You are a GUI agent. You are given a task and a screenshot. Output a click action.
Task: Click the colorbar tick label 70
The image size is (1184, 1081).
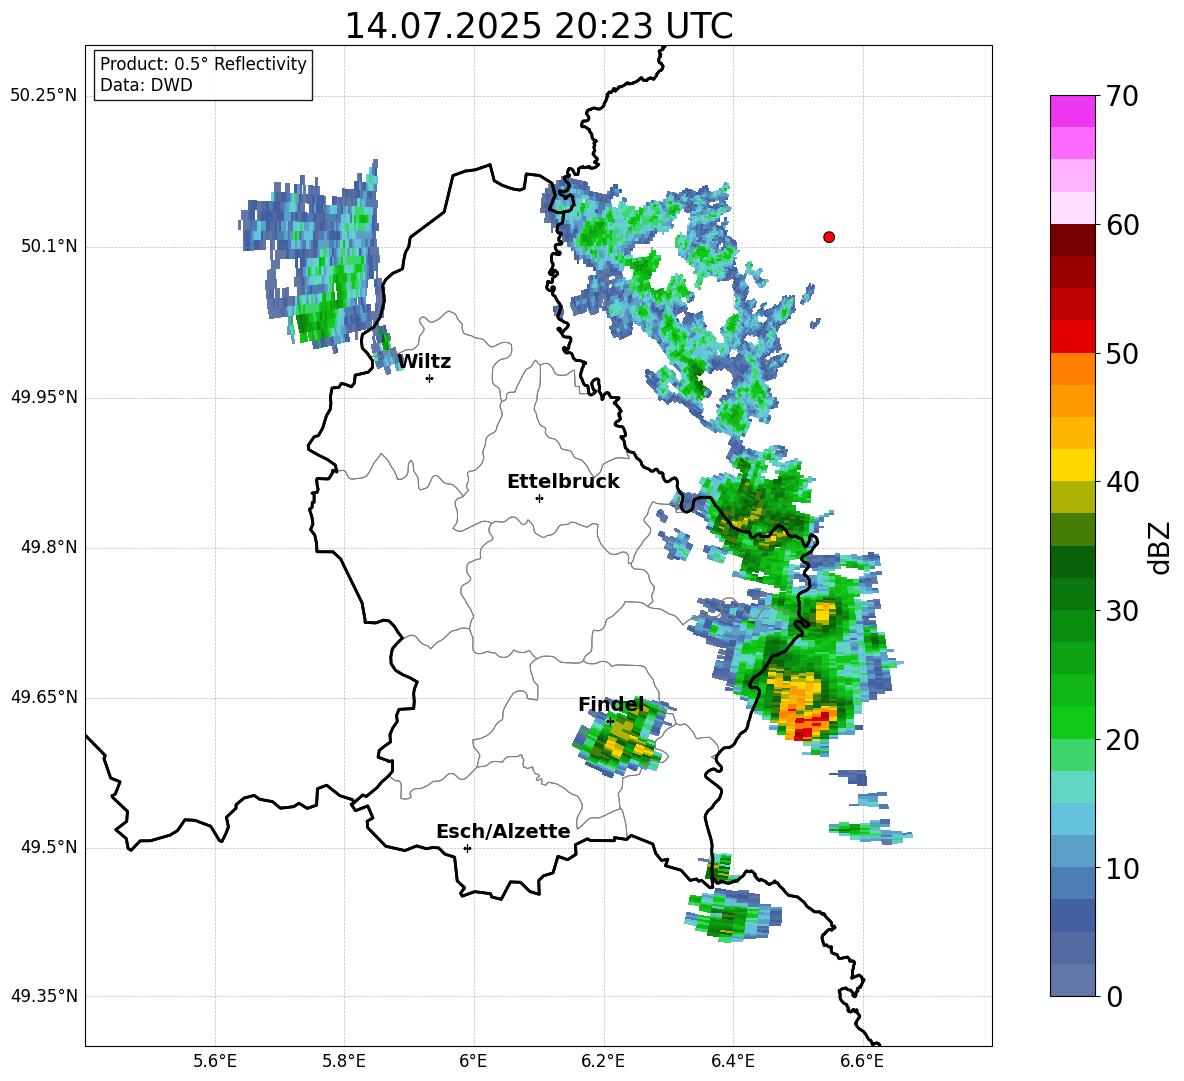1122,96
